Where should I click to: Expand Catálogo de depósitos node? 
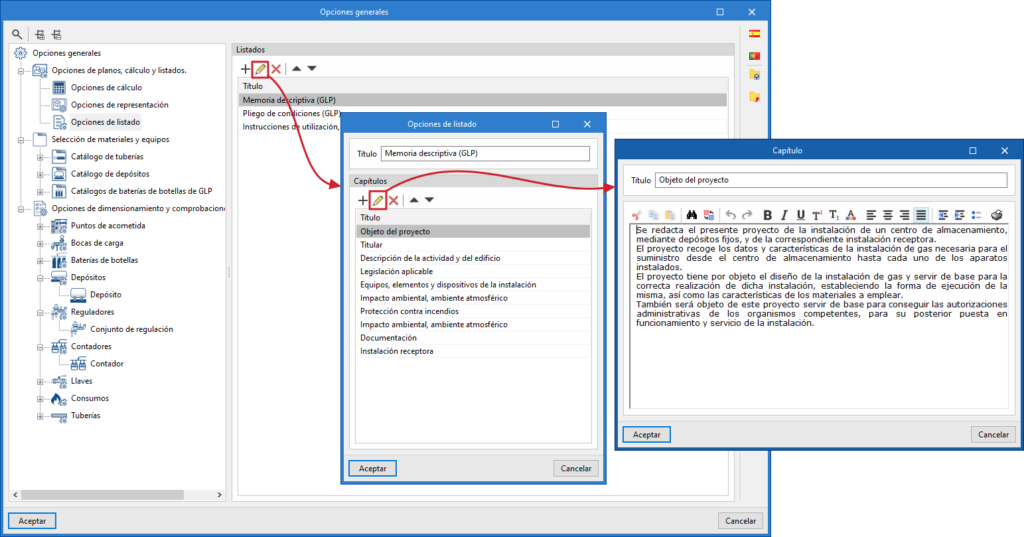tap(40, 174)
